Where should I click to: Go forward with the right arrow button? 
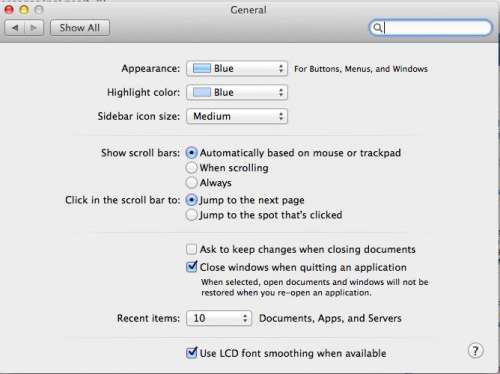coord(34,28)
